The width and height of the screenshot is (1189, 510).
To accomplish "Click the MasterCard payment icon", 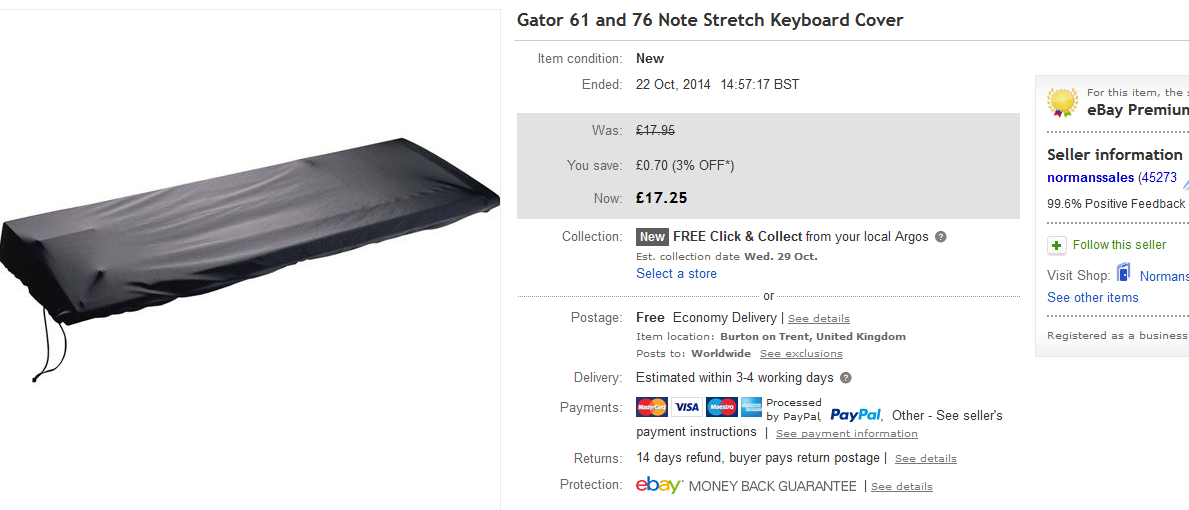I will tap(651, 407).
